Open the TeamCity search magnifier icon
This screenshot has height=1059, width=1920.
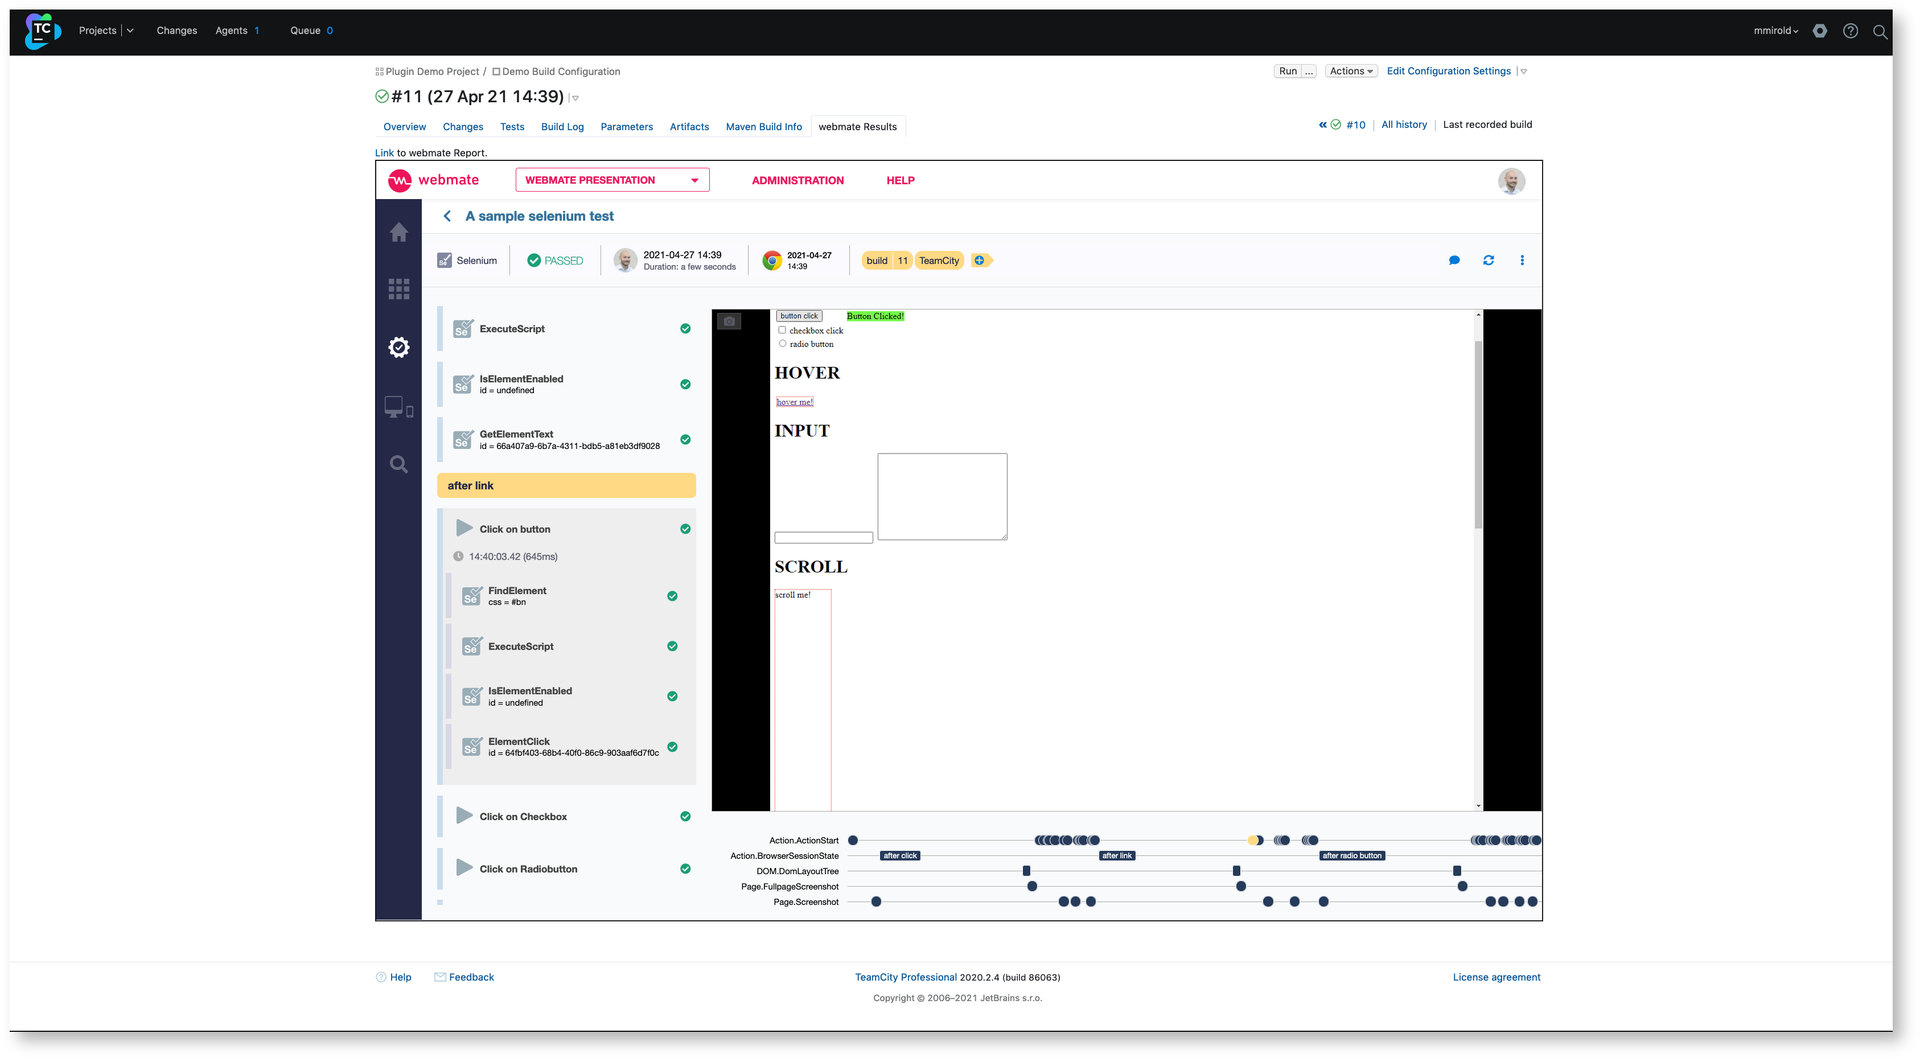1880,31
